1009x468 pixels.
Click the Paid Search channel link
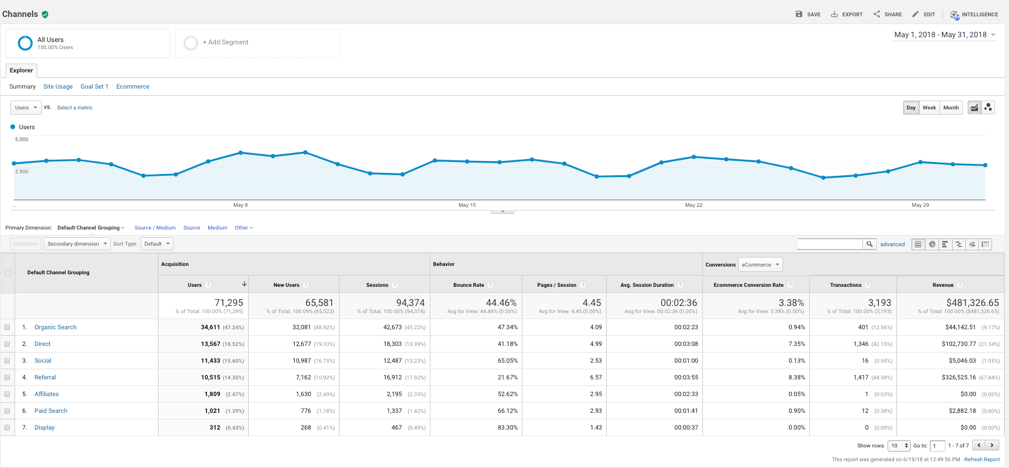pos(51,411)
